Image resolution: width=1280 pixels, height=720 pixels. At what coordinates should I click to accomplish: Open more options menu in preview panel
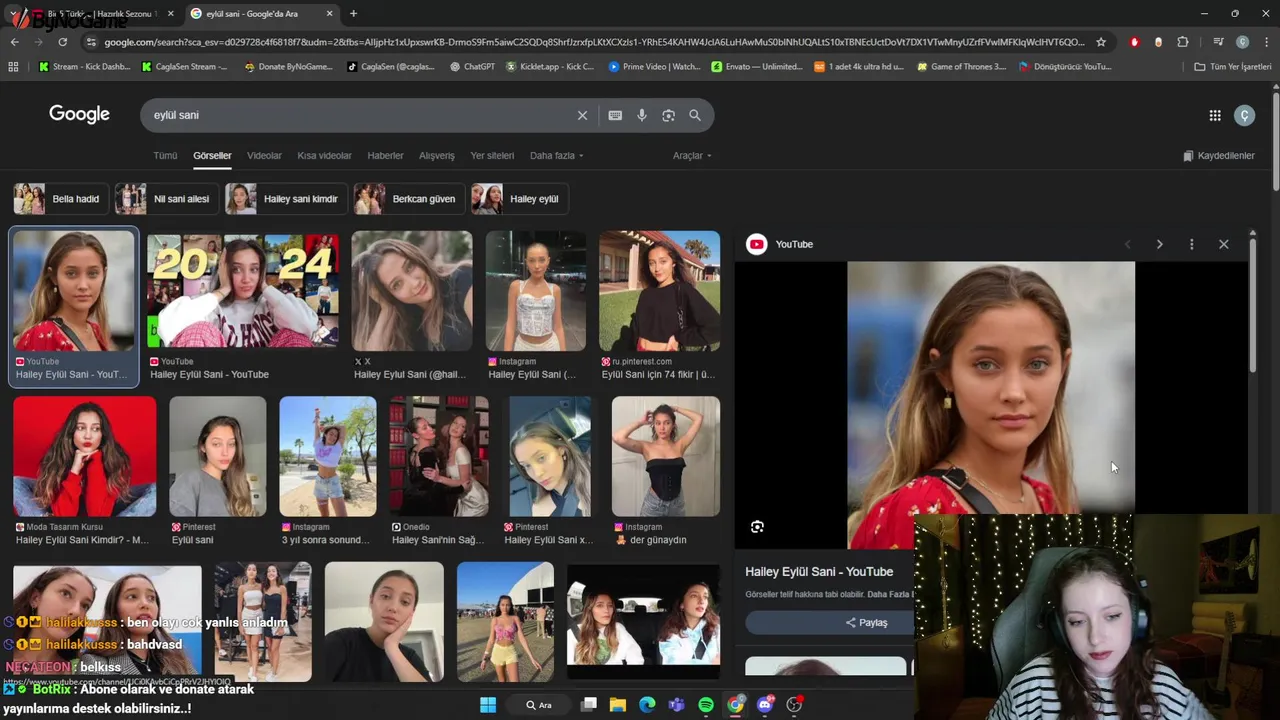(1191, 244)
